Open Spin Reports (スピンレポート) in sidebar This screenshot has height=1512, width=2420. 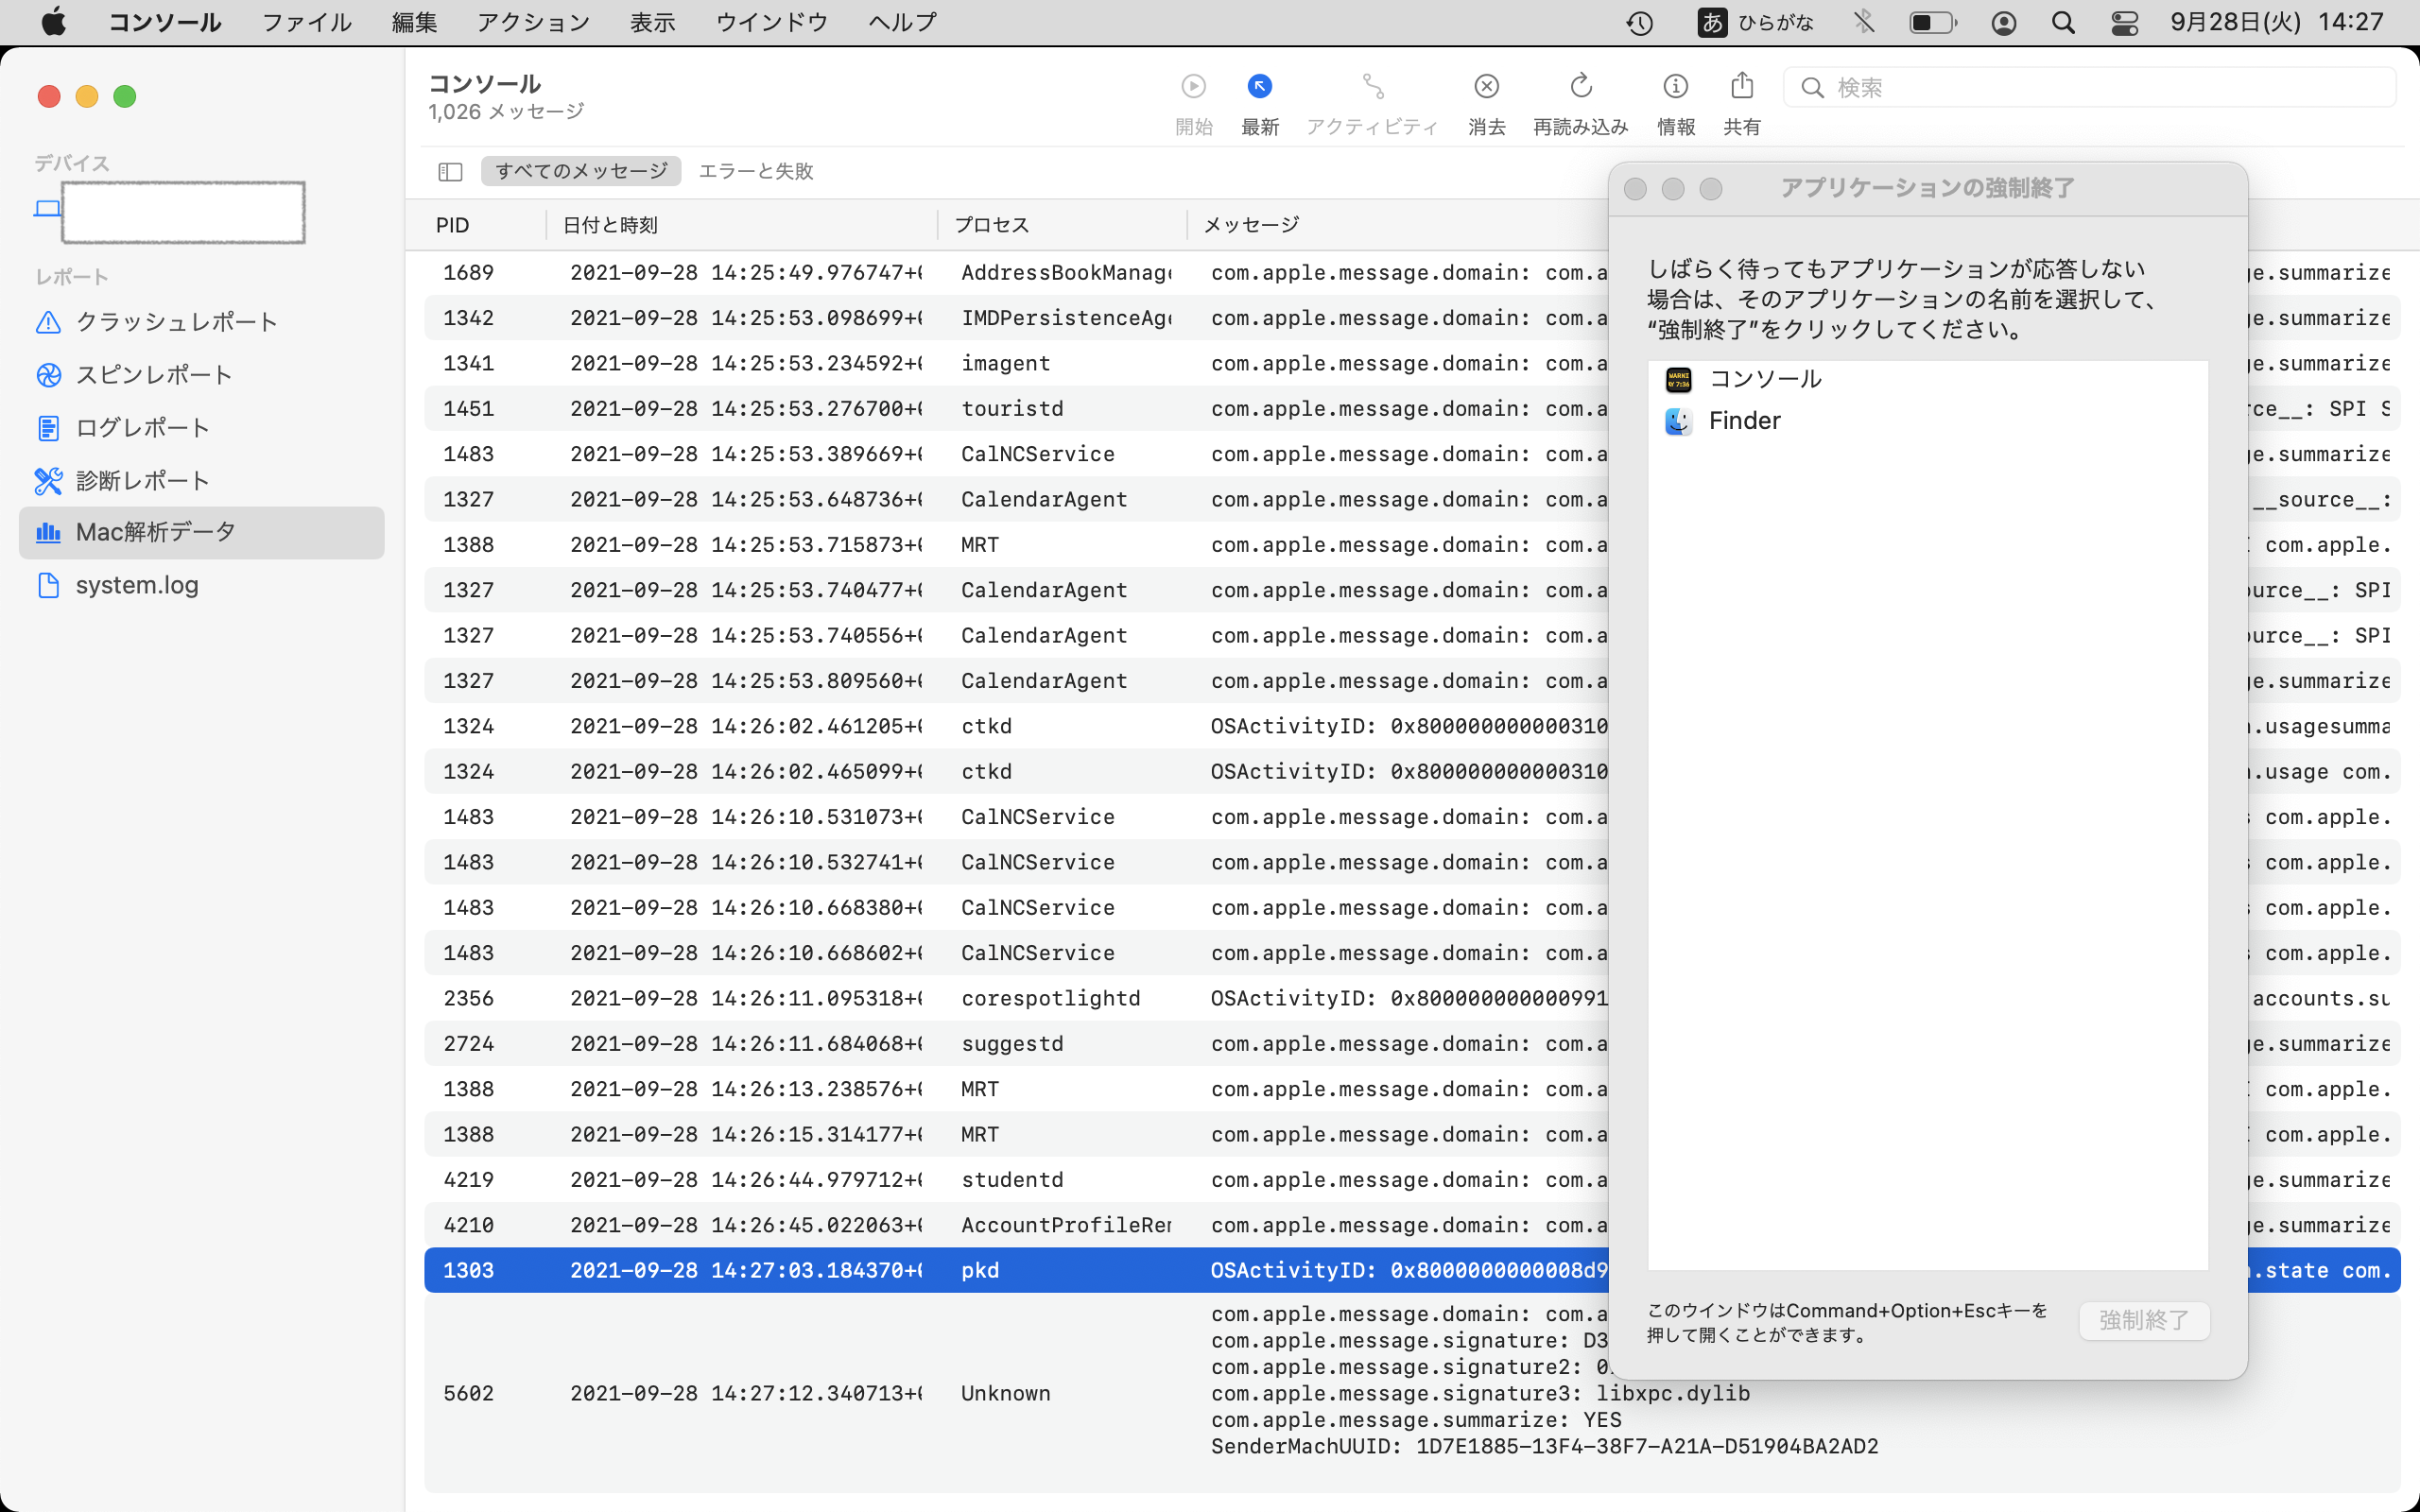click(154, 375)
